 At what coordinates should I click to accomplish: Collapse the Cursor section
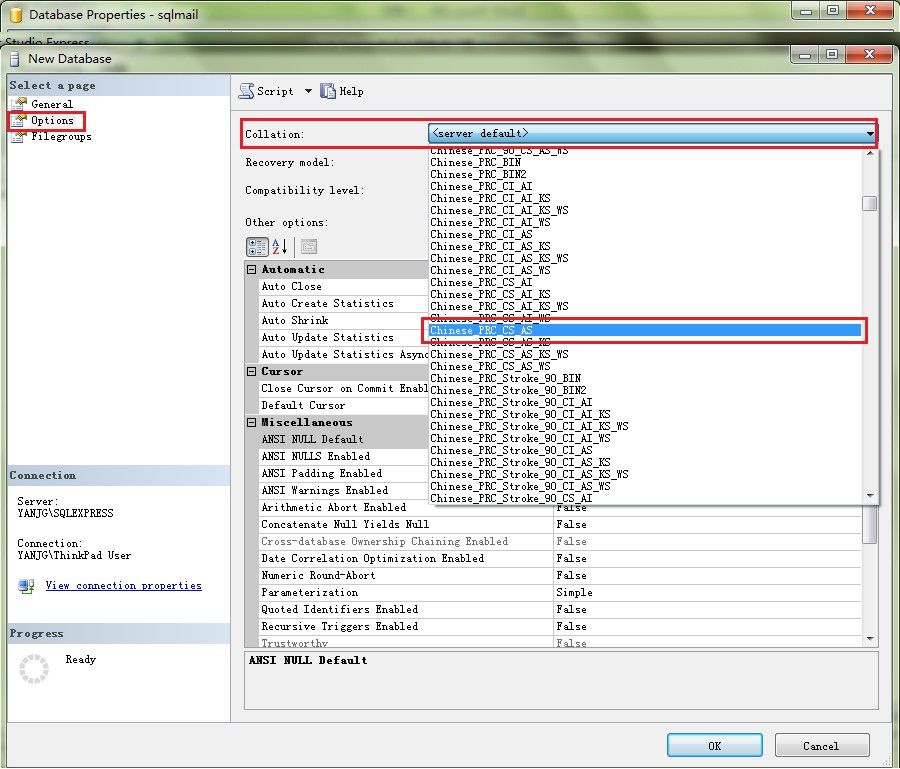tap(251, 371)
